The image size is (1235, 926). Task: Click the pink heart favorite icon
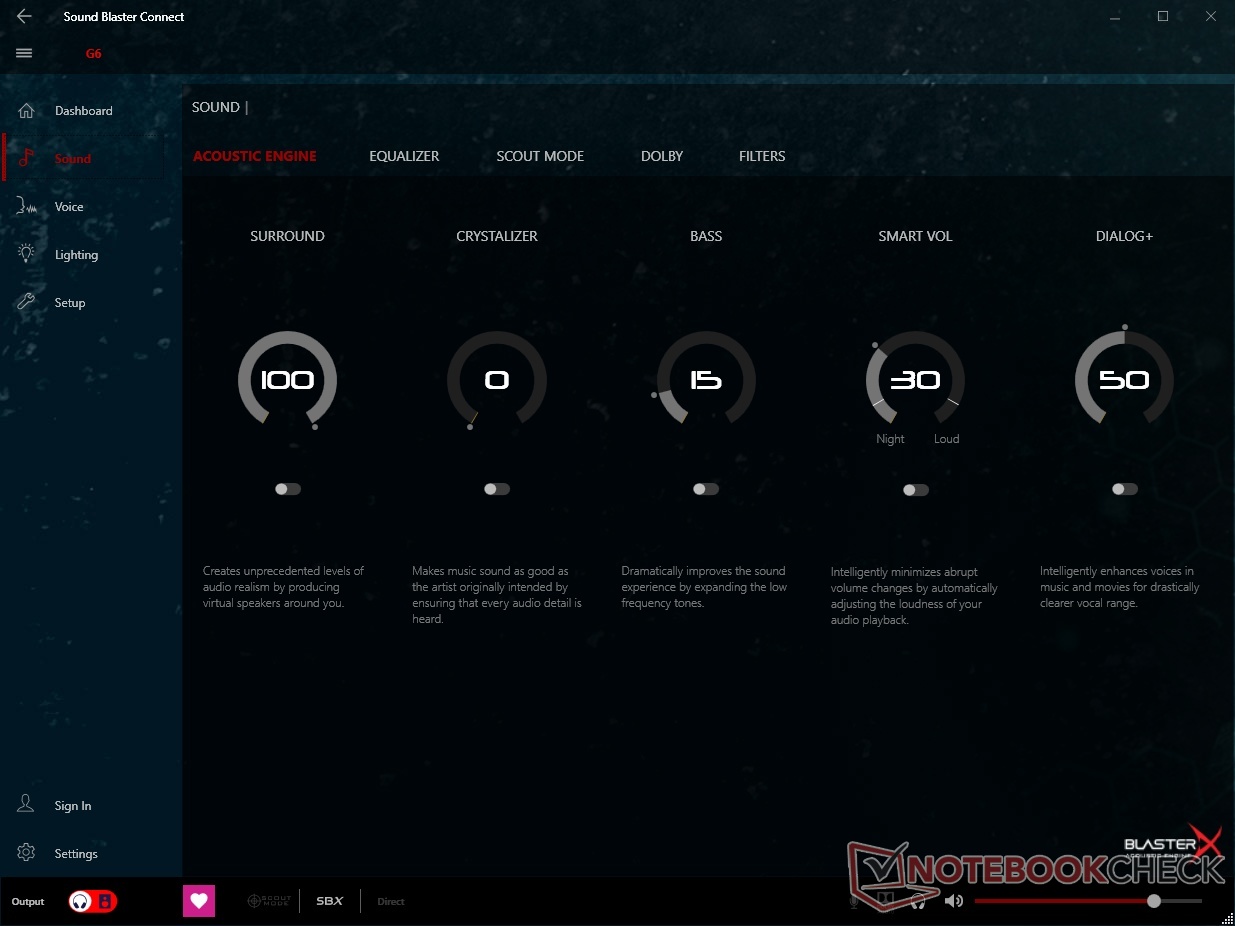(199, 901)
